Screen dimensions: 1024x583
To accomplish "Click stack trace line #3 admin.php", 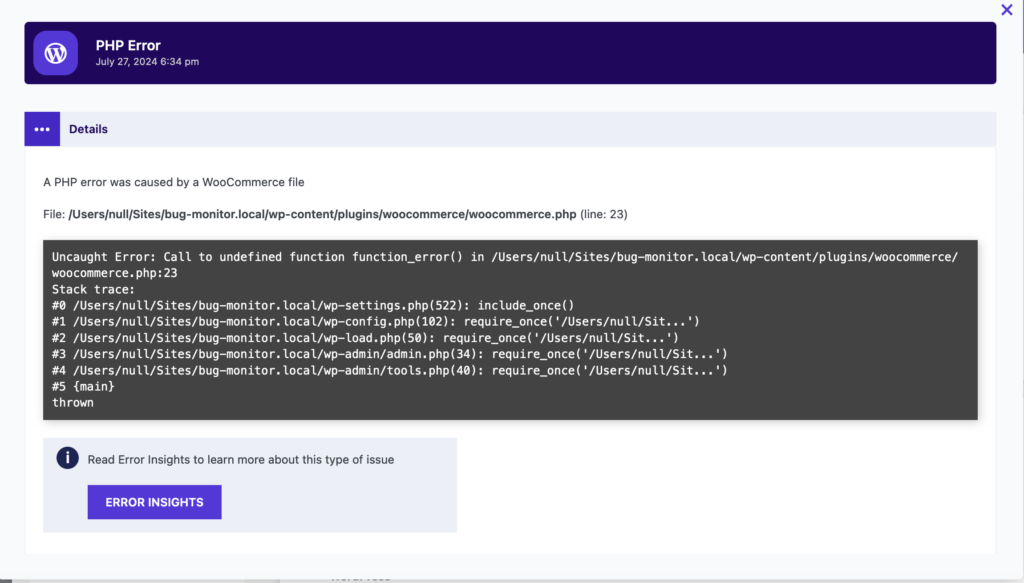I will tap(390, 354).
